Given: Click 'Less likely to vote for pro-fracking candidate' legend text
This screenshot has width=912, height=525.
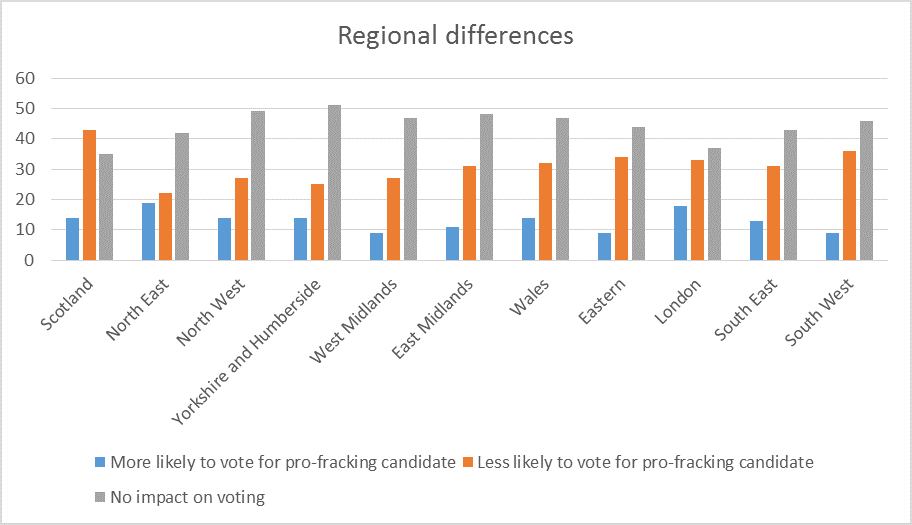Looking at the screenshot, I should click(x=646, y=463).
